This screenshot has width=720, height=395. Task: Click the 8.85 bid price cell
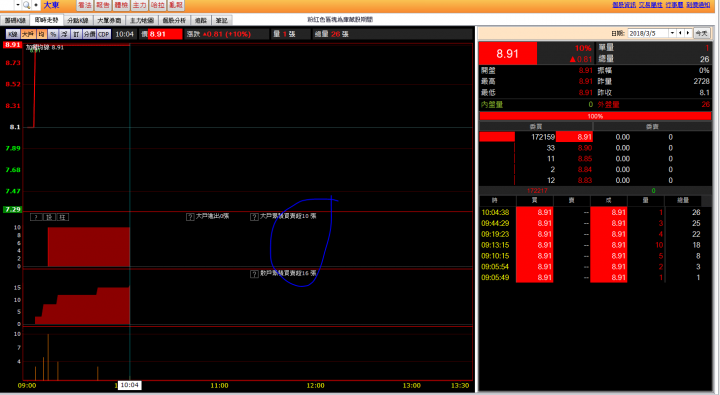[585, 158]
